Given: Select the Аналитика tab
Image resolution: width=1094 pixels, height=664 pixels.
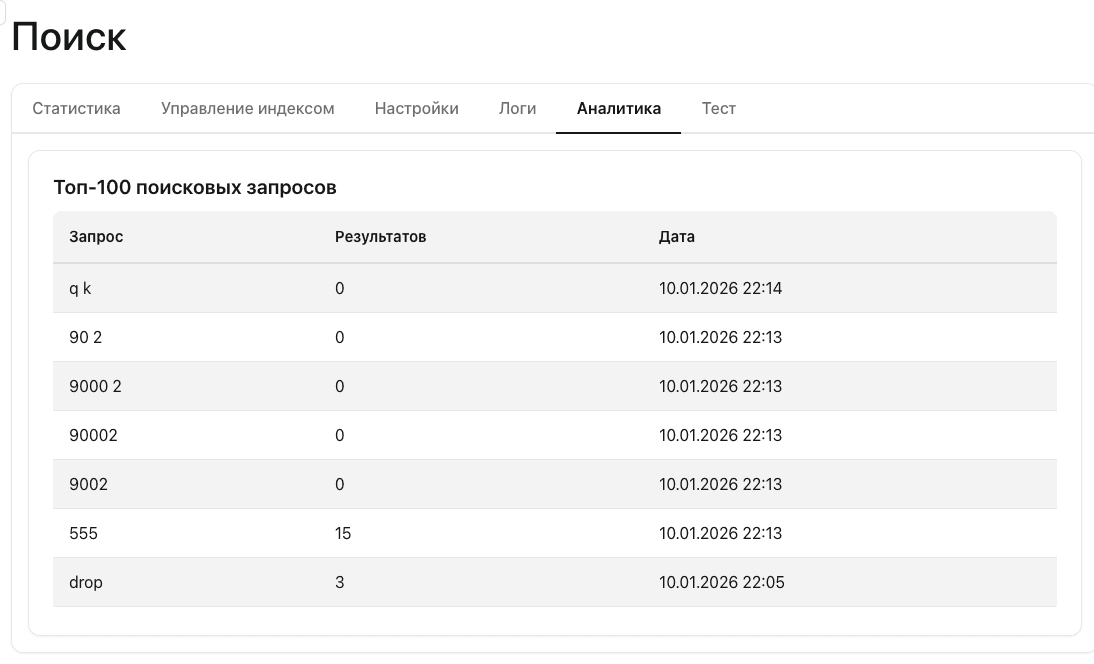Looking at the screenshot, I should (618, 109).
